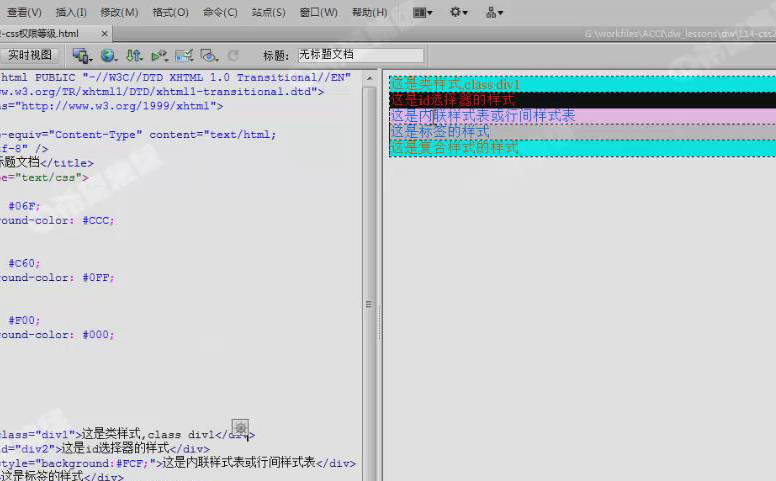
Task: Toggle the 实时视图 live view button
Action: click(30, 56)
